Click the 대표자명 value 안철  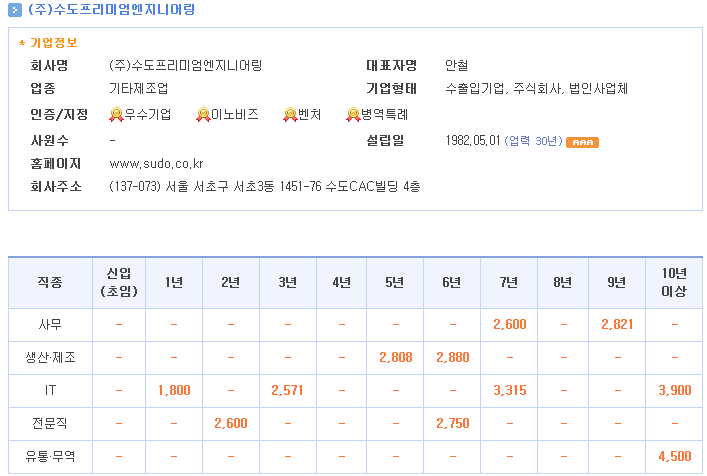[x=456, y=66]
